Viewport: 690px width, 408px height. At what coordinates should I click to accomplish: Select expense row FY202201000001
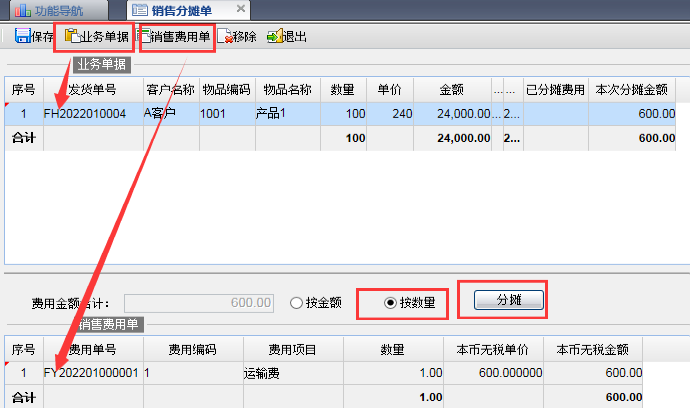[92, 373]
